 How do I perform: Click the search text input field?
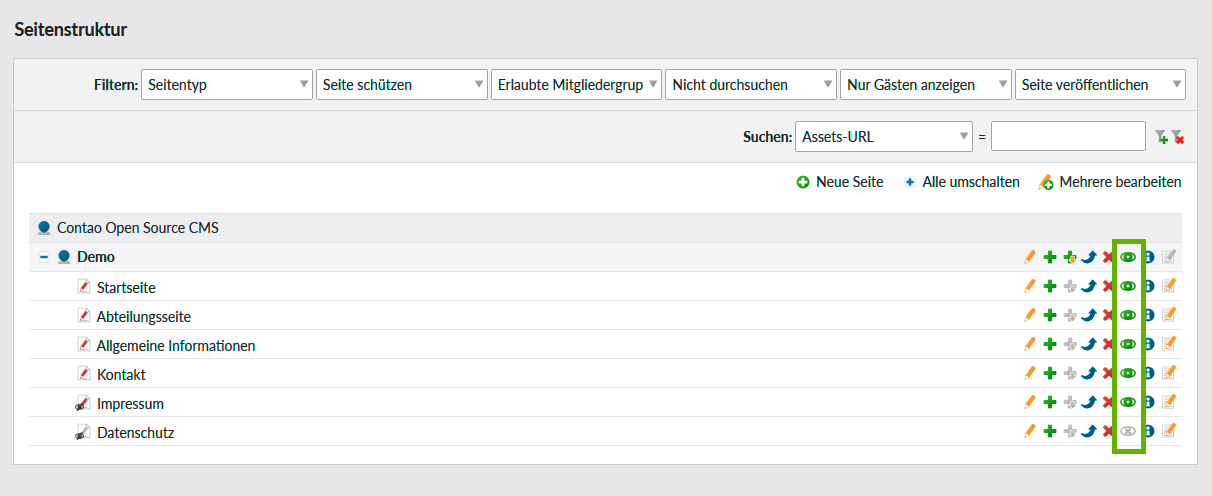click(x=1068, y=136)
